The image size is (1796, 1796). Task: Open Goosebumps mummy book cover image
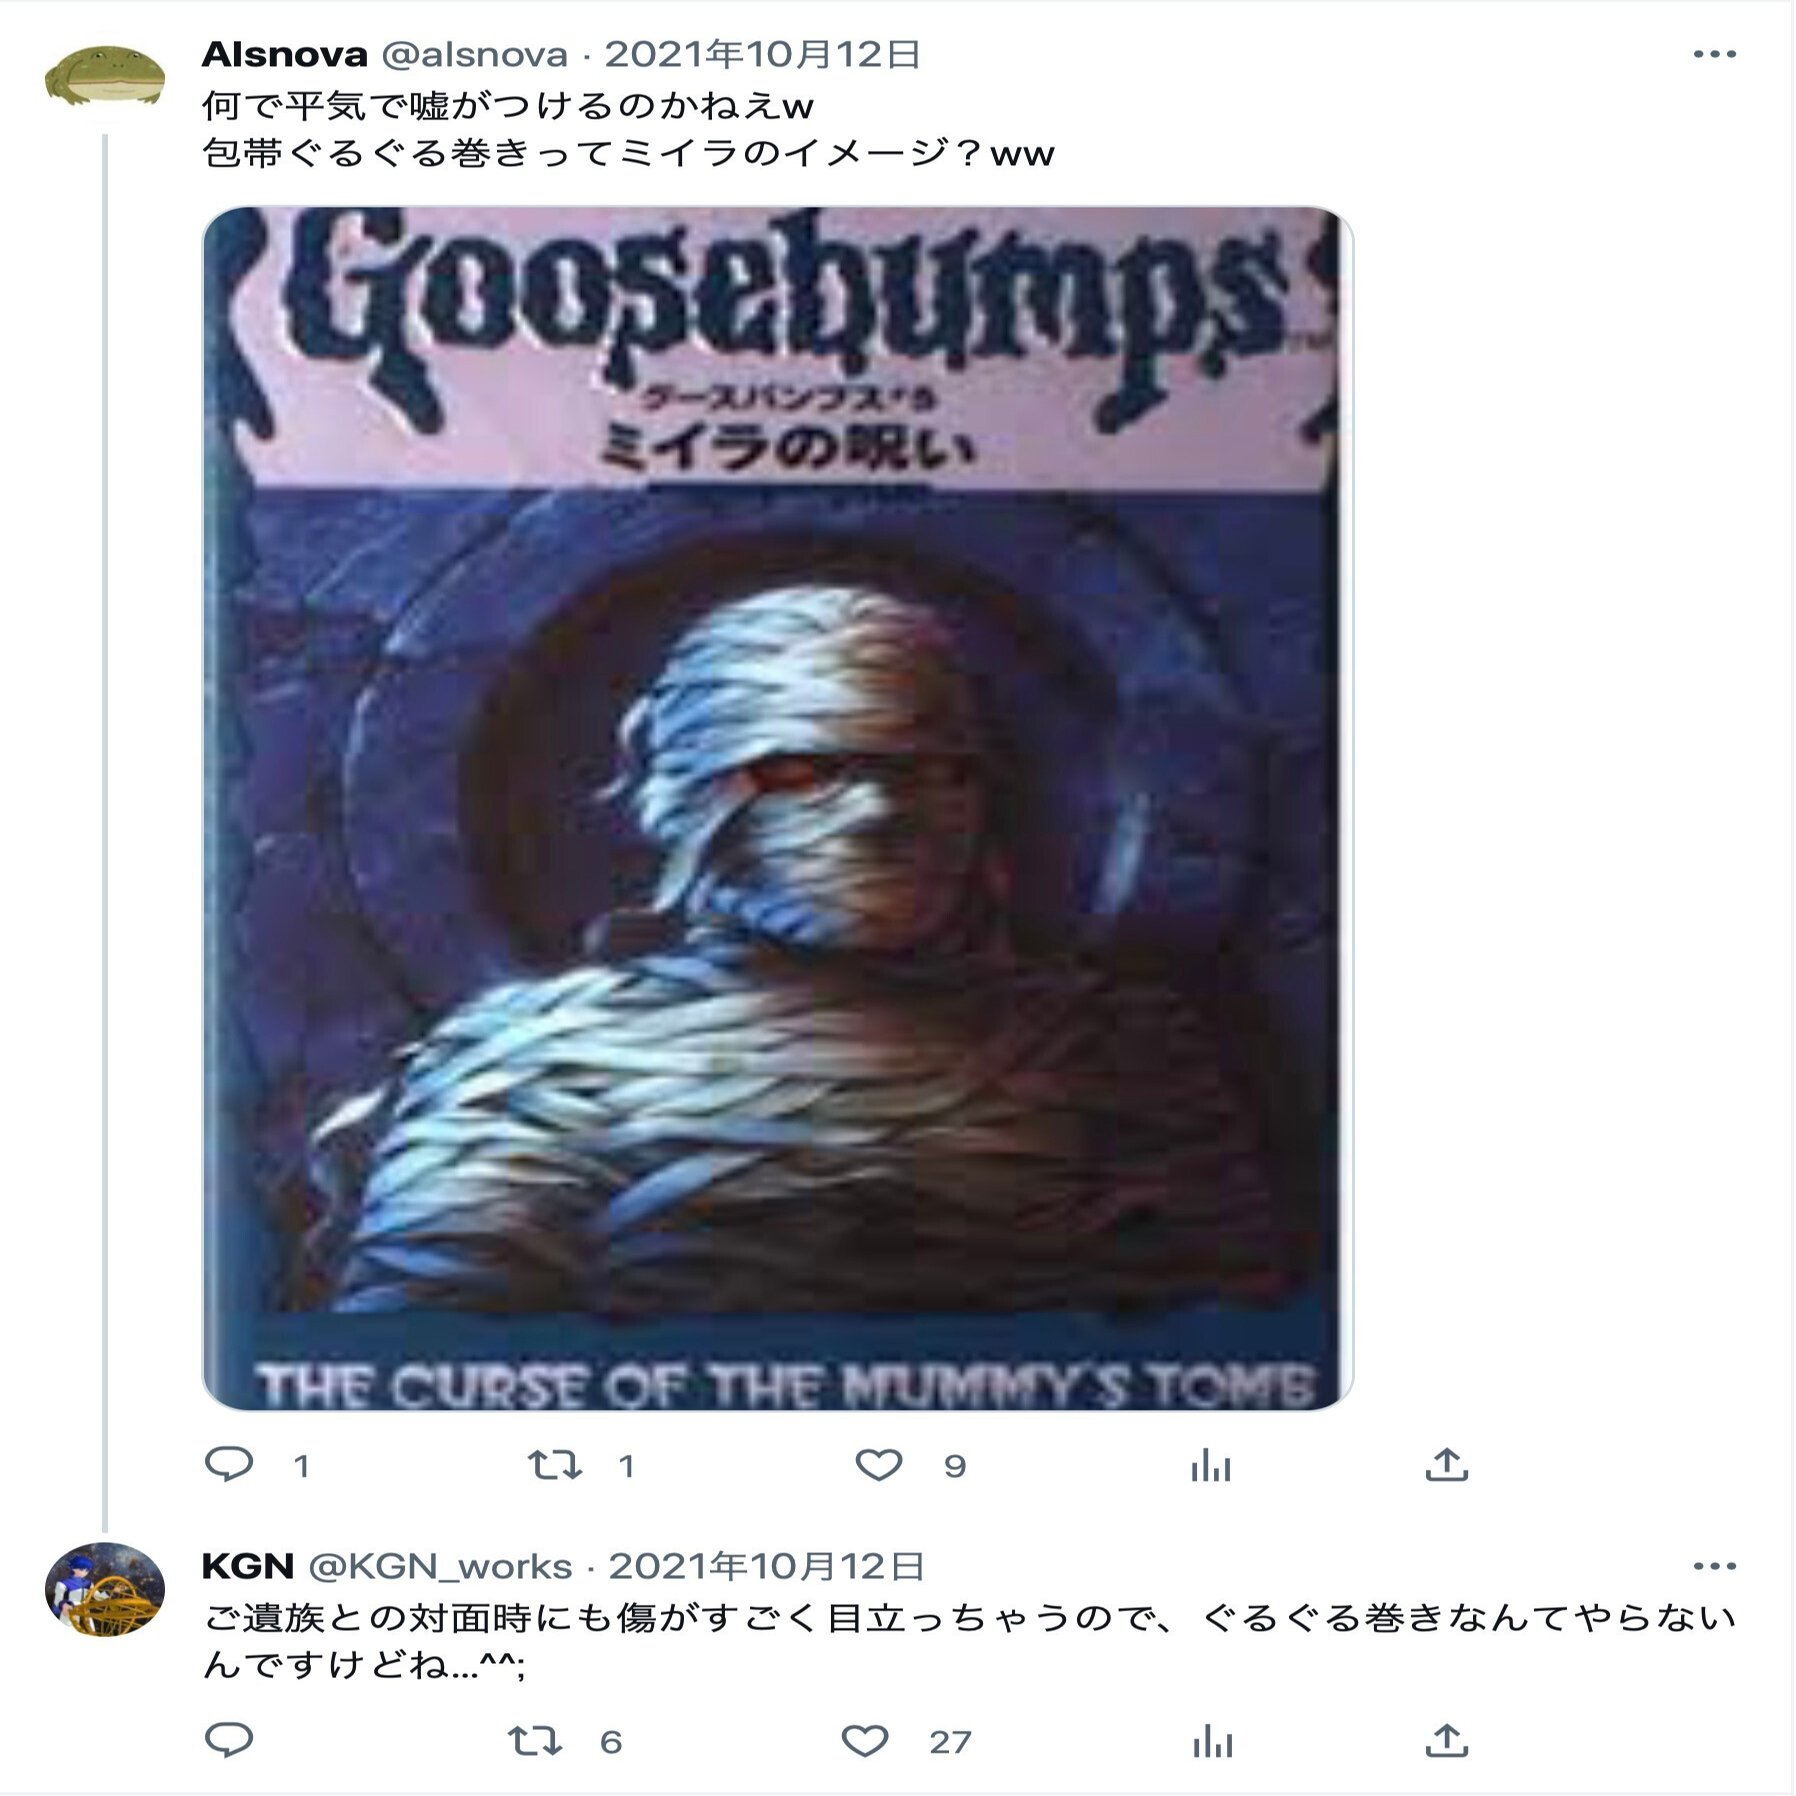click(x=777, y=808)
